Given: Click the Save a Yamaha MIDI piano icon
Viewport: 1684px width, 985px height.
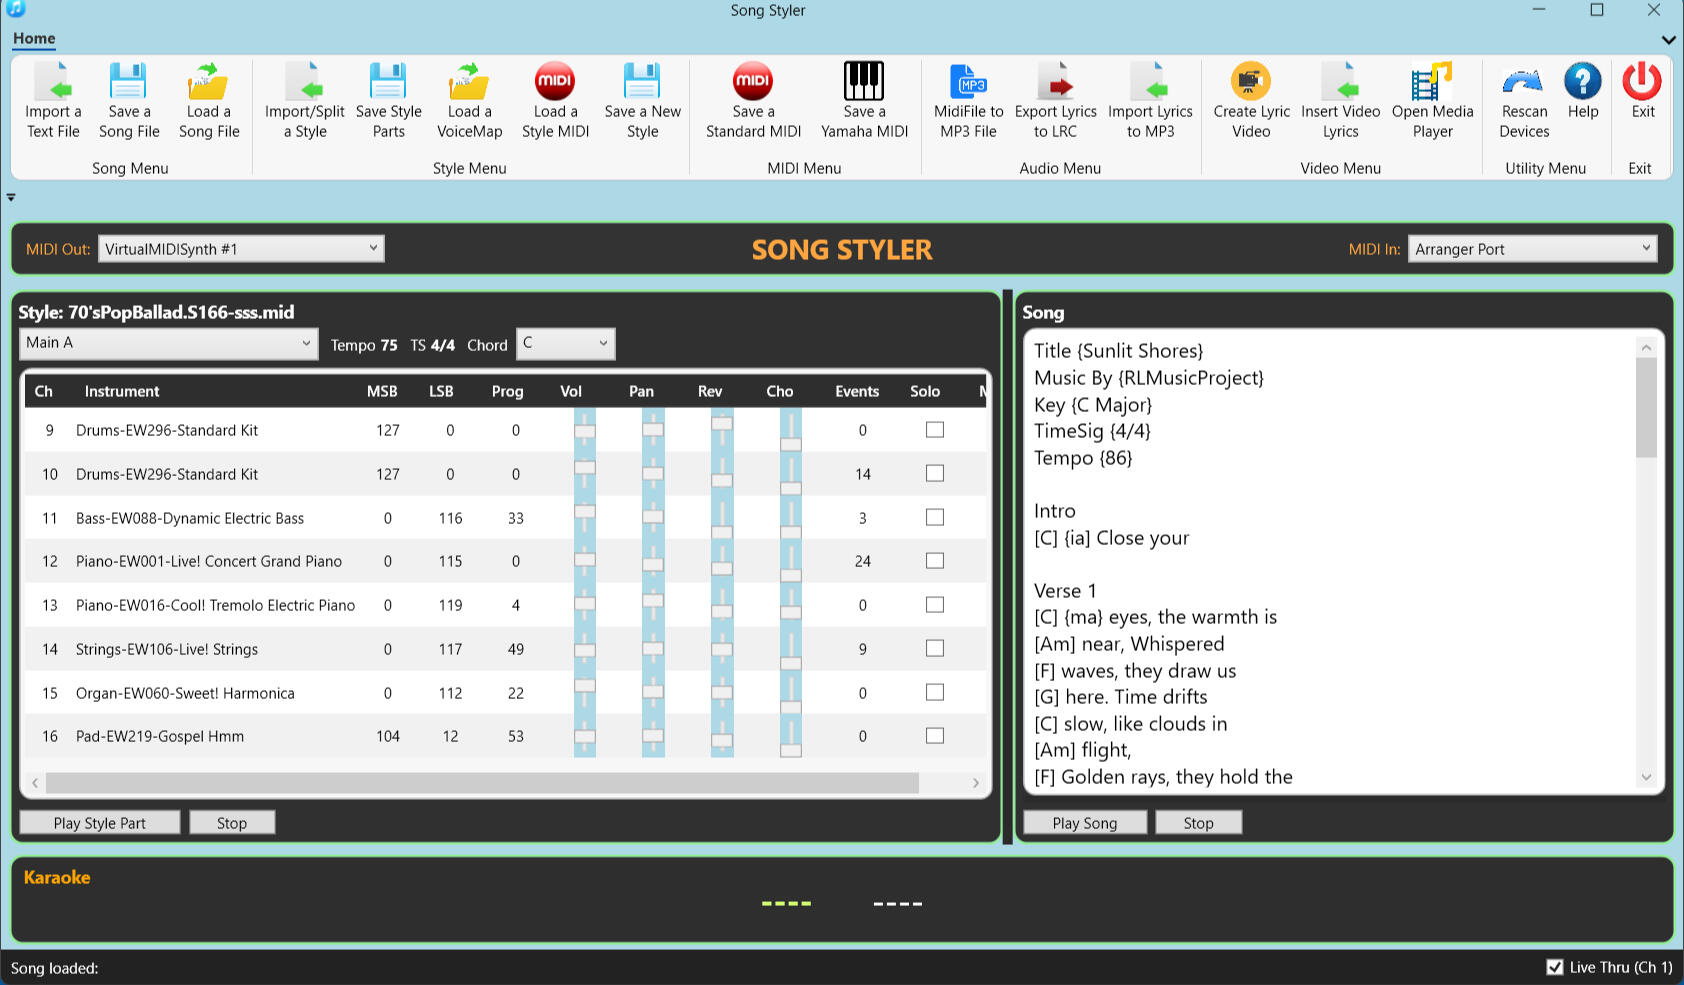Looking at the screenshot, I should [864, 82].
